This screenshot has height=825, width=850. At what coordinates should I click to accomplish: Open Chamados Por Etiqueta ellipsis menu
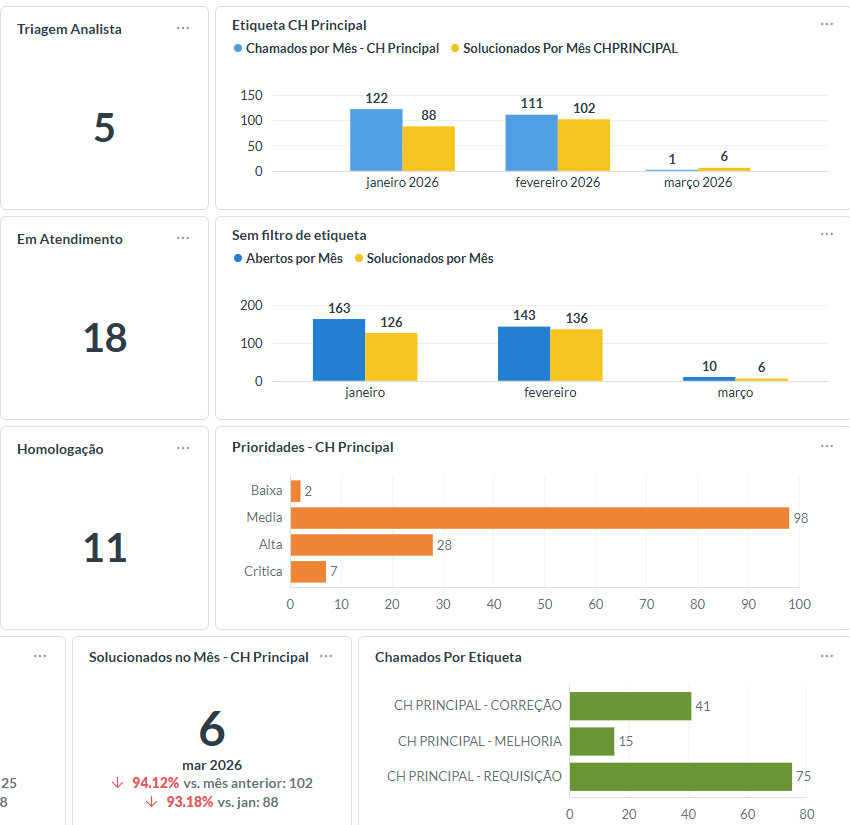point(827,656)
